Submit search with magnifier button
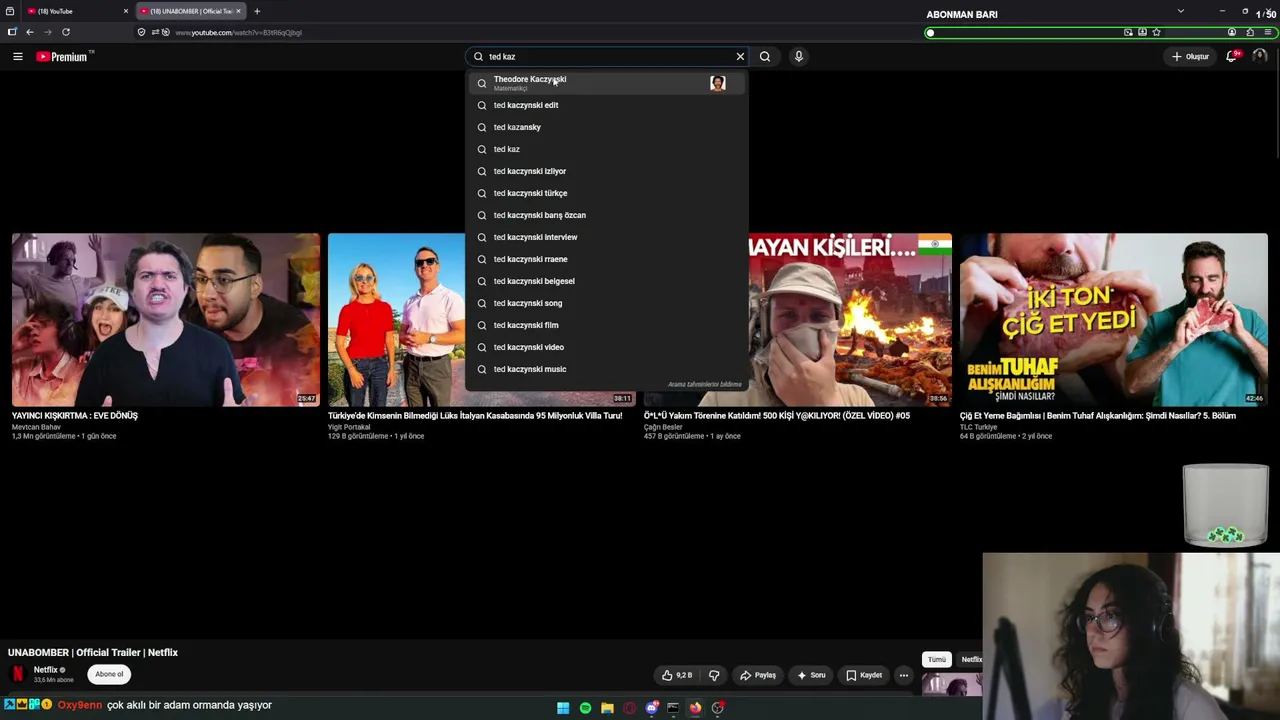1280x720 pixels. click(765, 57)
